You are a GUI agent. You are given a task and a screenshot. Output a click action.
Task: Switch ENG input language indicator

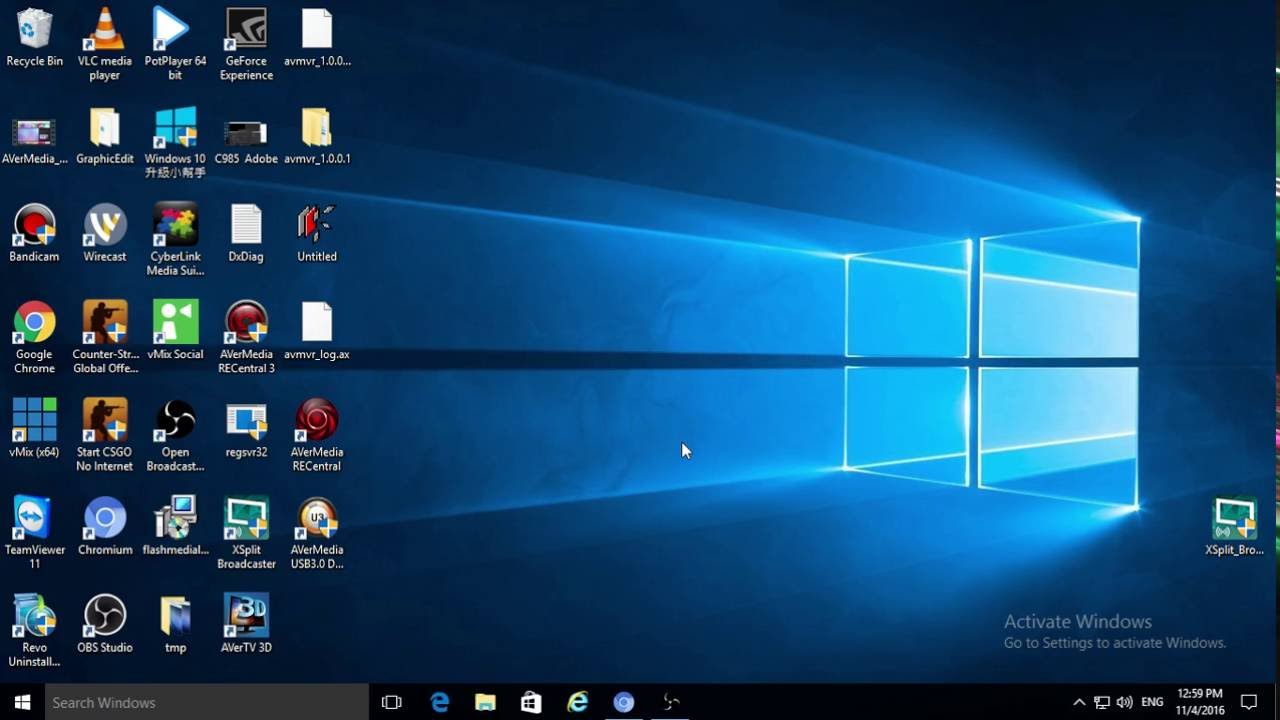[x=1152, y=702]
